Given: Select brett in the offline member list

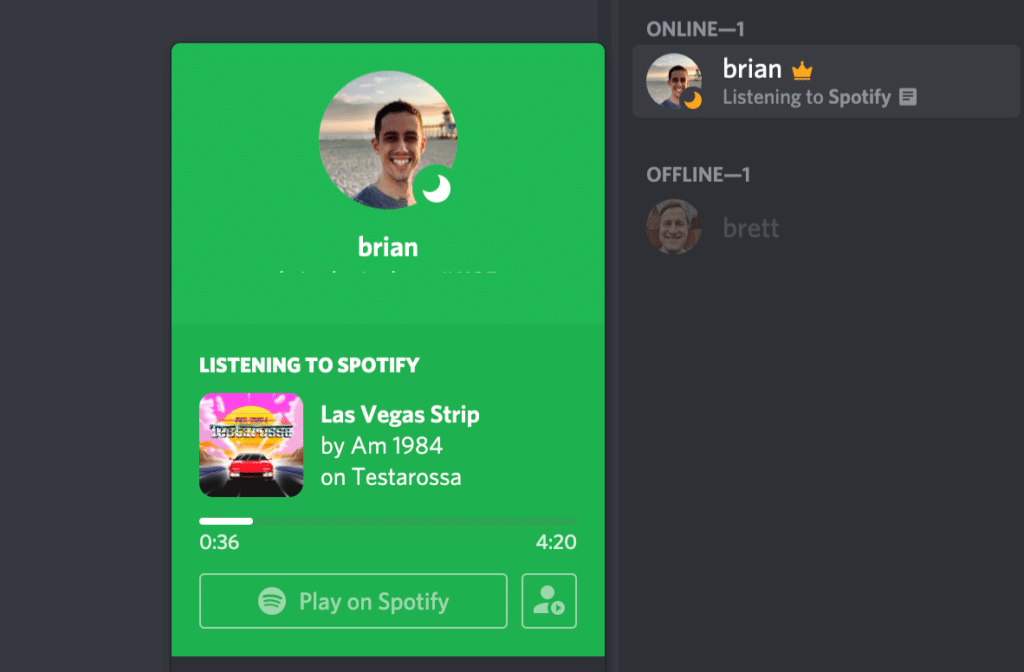Looking at the screenshot, I should (x=750, y=228).
